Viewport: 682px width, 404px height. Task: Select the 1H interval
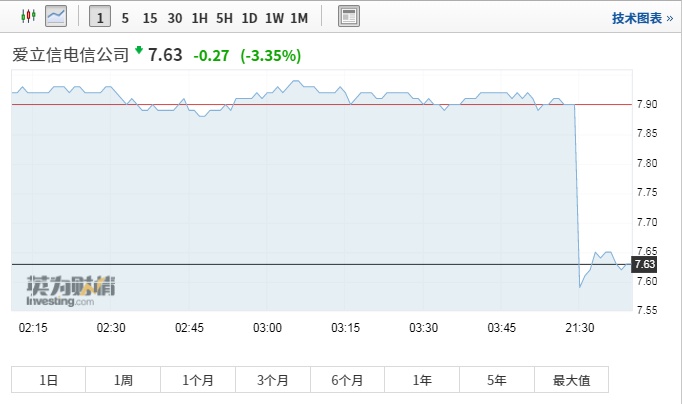tap(199, 17)
